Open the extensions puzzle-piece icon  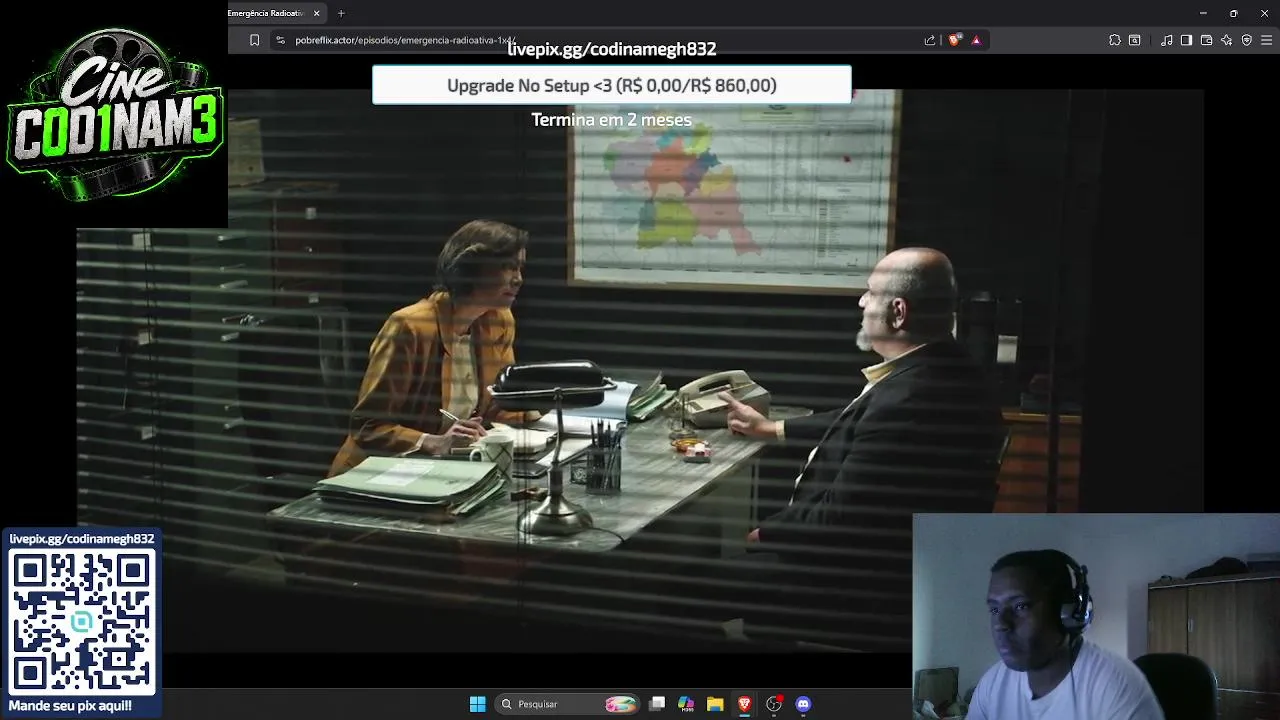point(1115,40)
